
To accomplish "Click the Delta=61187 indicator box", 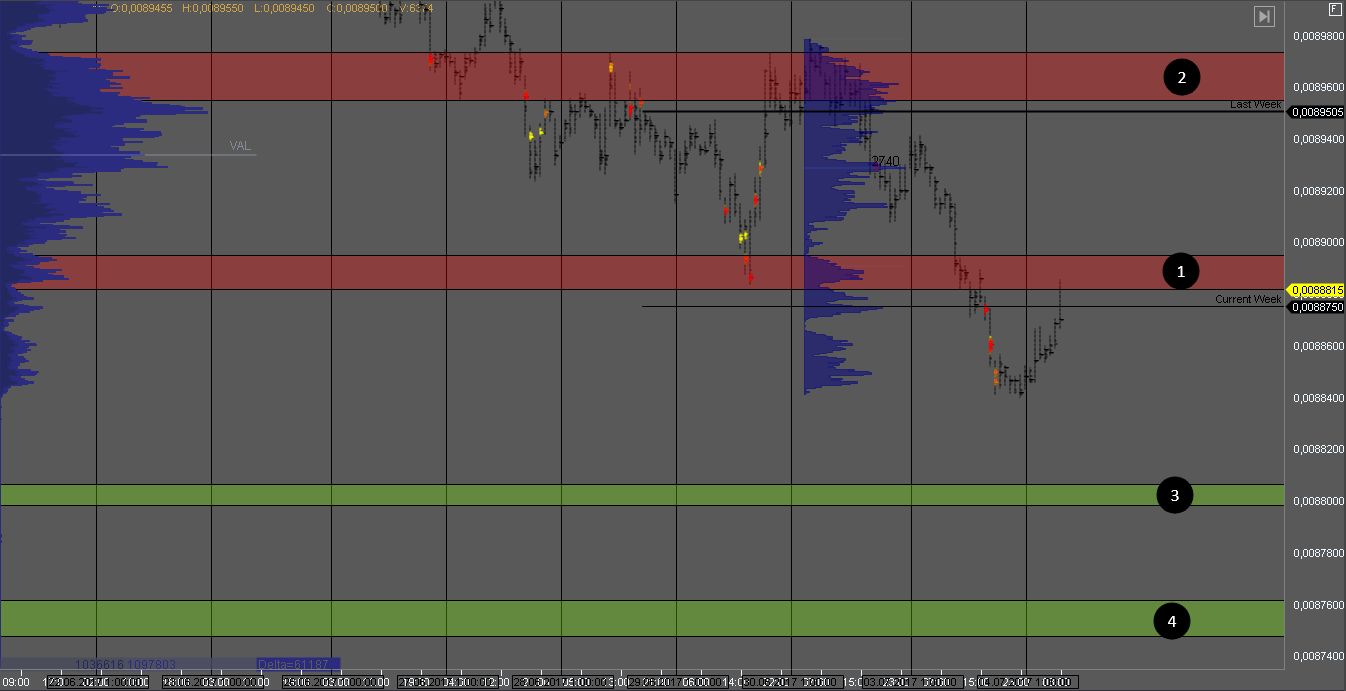I will pyautogui.click(x=298, y=664).
